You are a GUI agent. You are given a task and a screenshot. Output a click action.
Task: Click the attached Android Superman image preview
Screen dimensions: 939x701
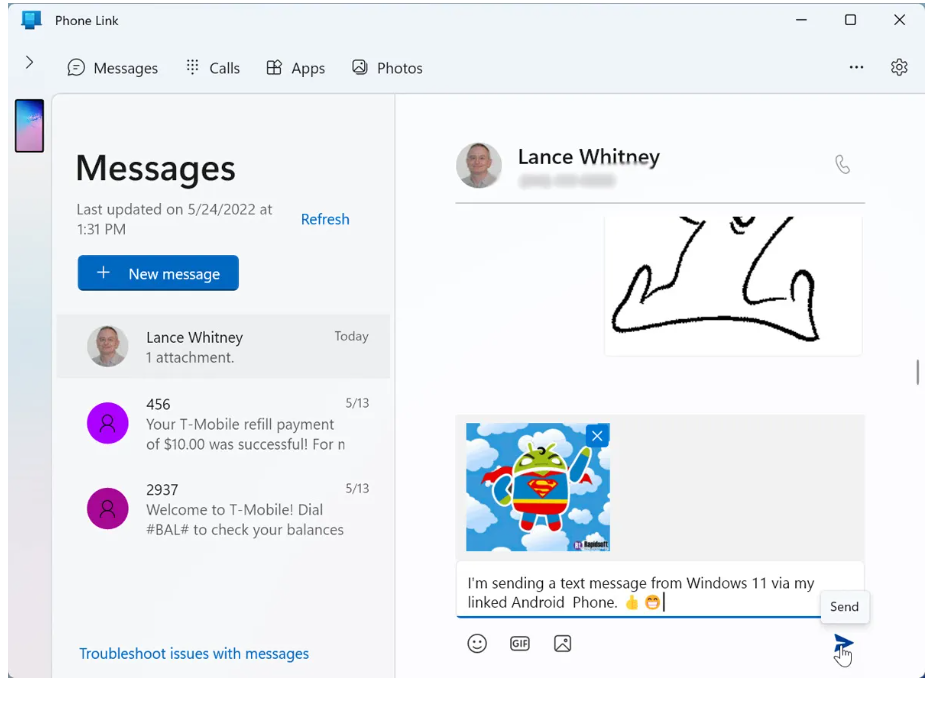538,487
